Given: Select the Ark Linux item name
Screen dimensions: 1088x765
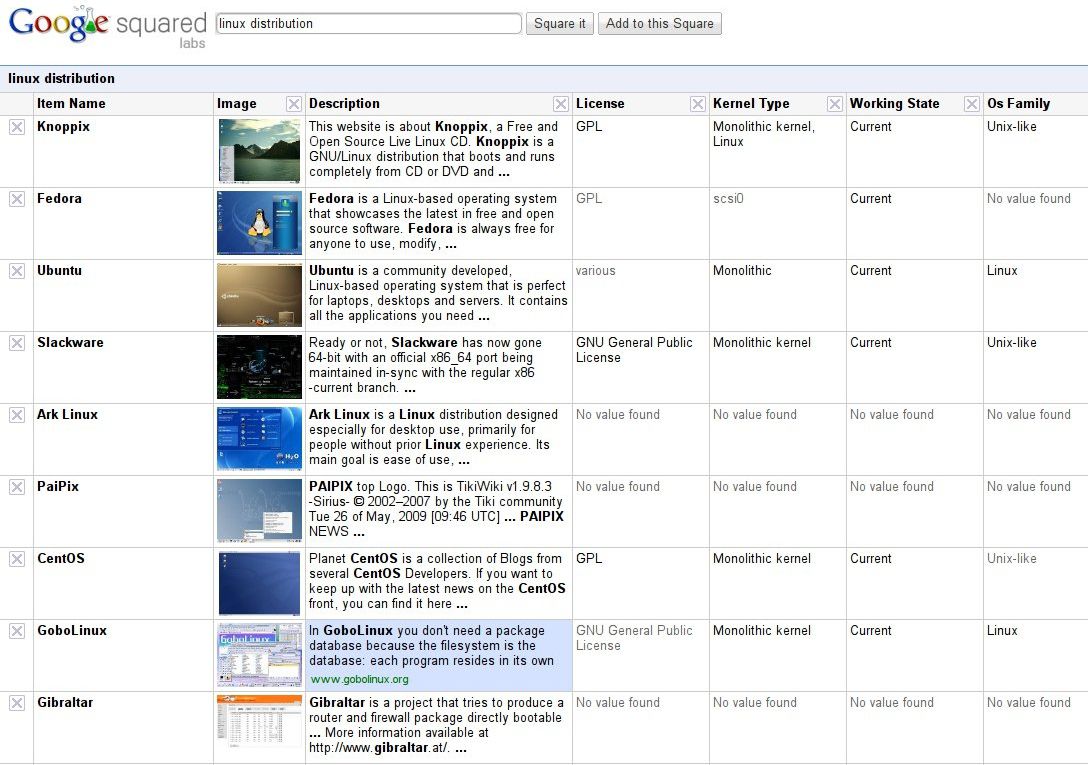Looking at the screenshot, I should tap(67, 414).
